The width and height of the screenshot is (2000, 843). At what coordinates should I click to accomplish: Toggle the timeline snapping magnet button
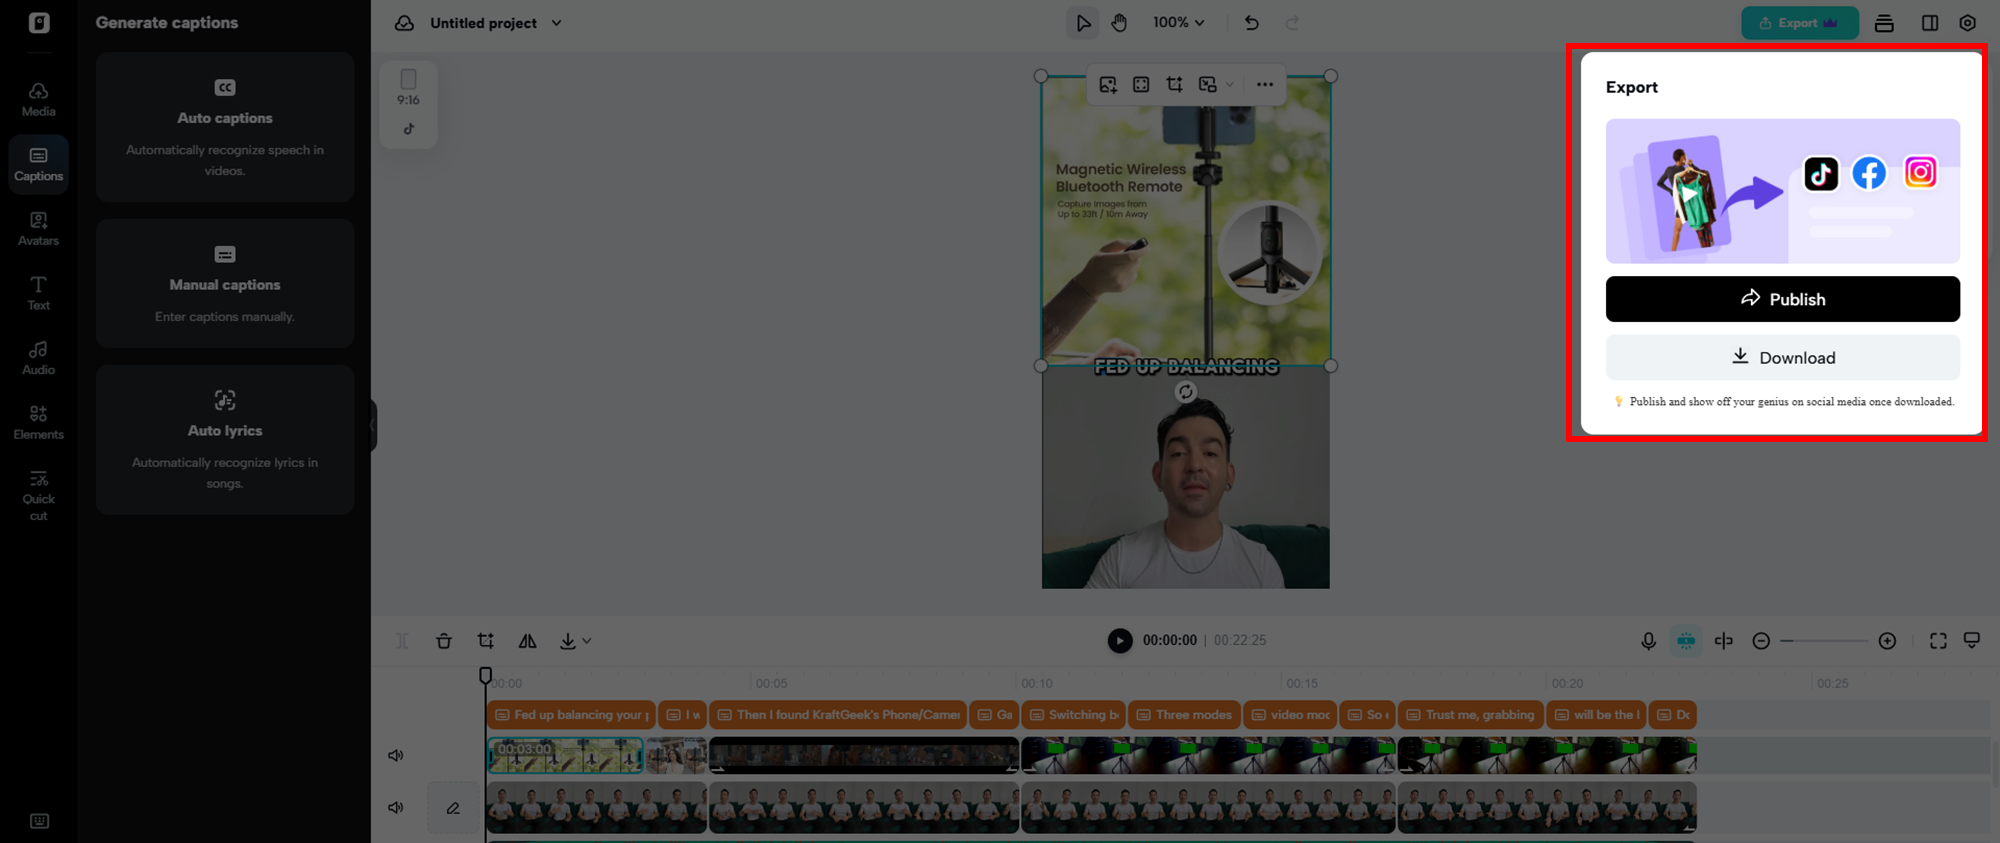[1686, 641]
